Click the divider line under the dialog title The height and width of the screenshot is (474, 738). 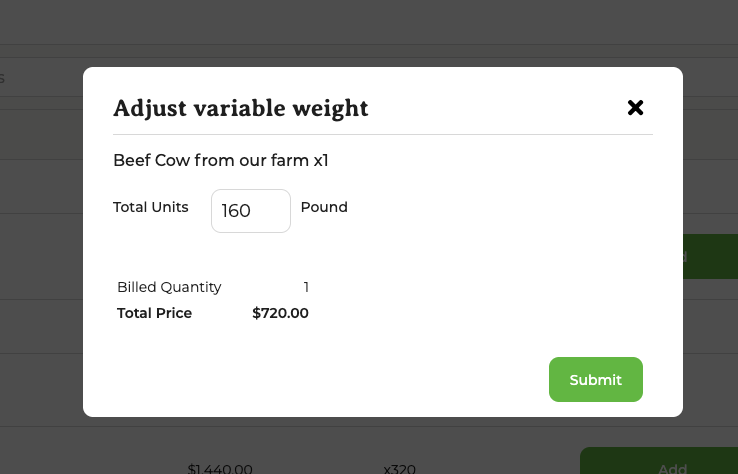pyautogui.click(x=382, y=134)
